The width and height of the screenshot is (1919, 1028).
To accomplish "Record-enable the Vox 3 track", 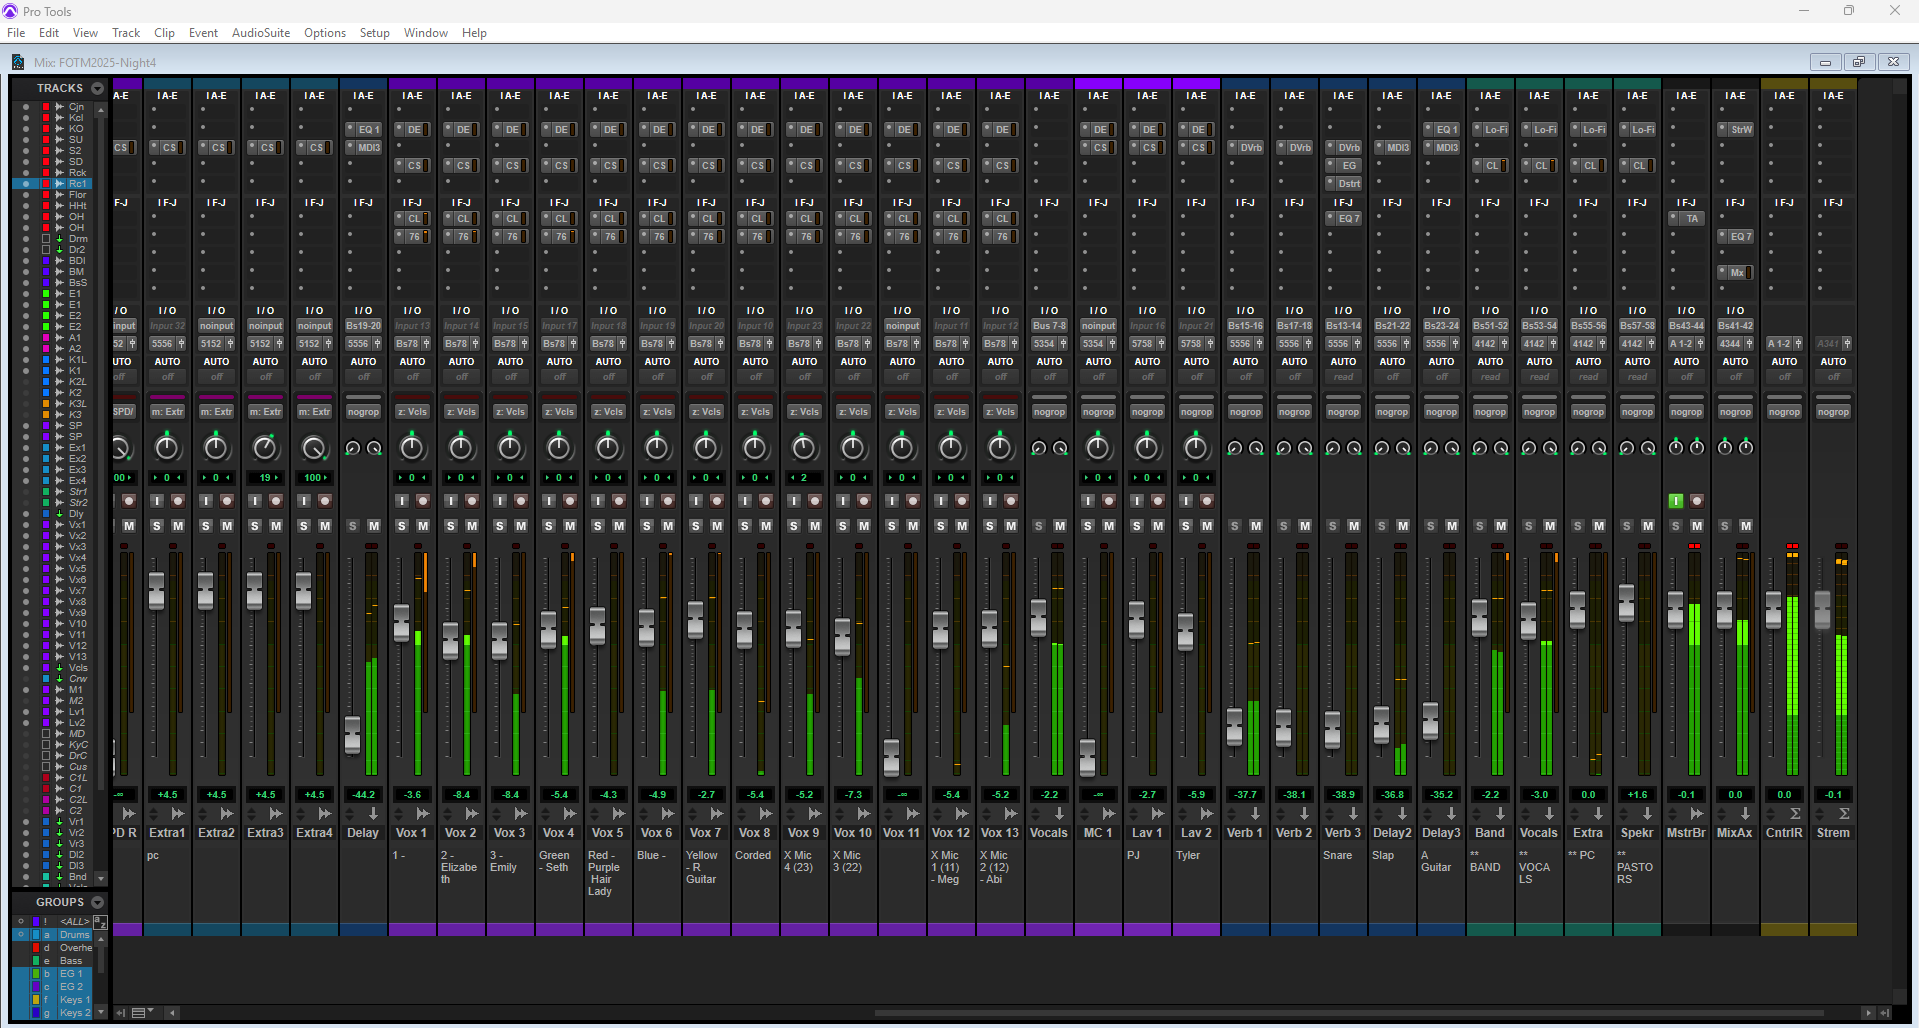I will coord(521,501).
